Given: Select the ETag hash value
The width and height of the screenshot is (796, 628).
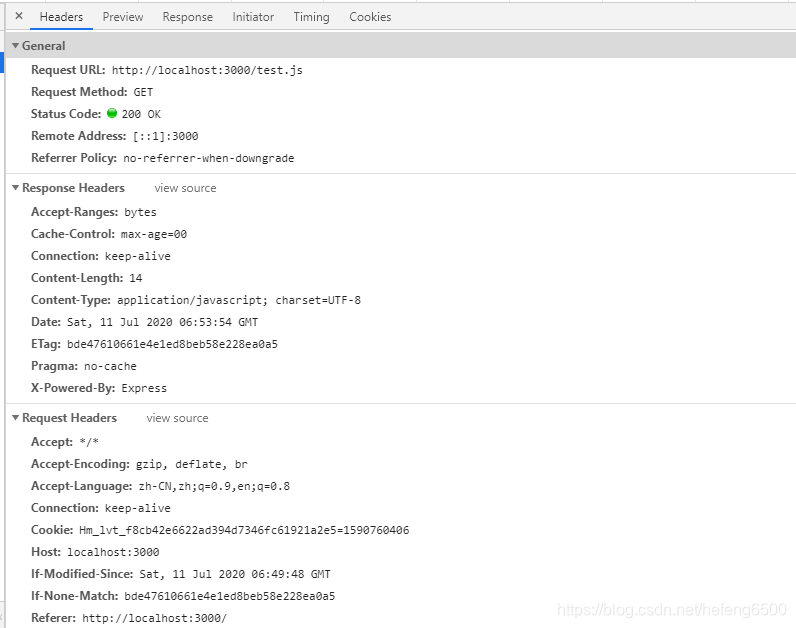Looking at the screenshot, I should [172, 344].
